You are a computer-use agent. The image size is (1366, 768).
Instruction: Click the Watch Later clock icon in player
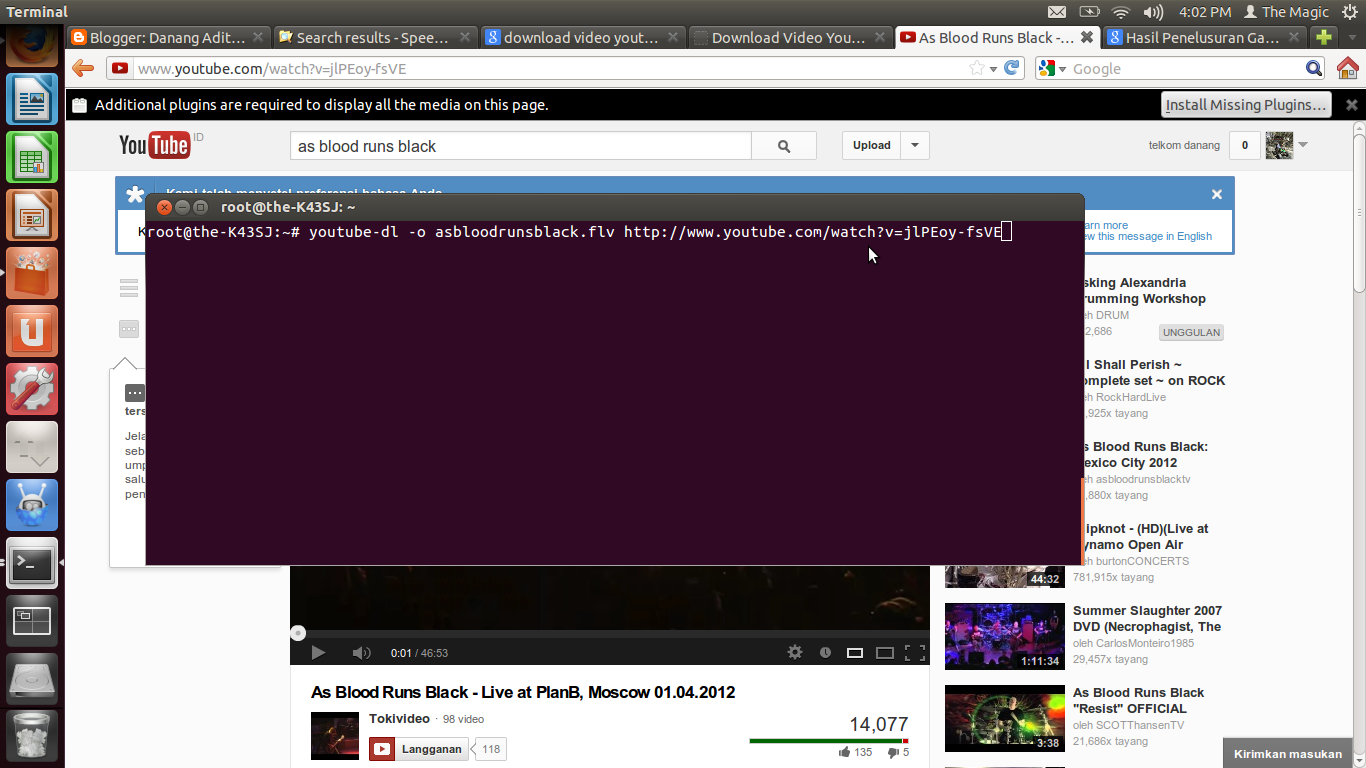(x=825, y=652)
